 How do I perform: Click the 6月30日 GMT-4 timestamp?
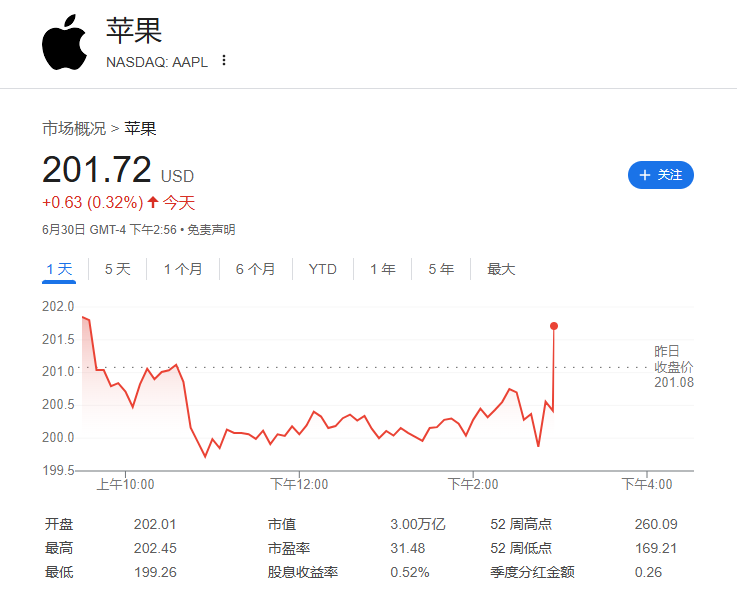click(109, 230)
